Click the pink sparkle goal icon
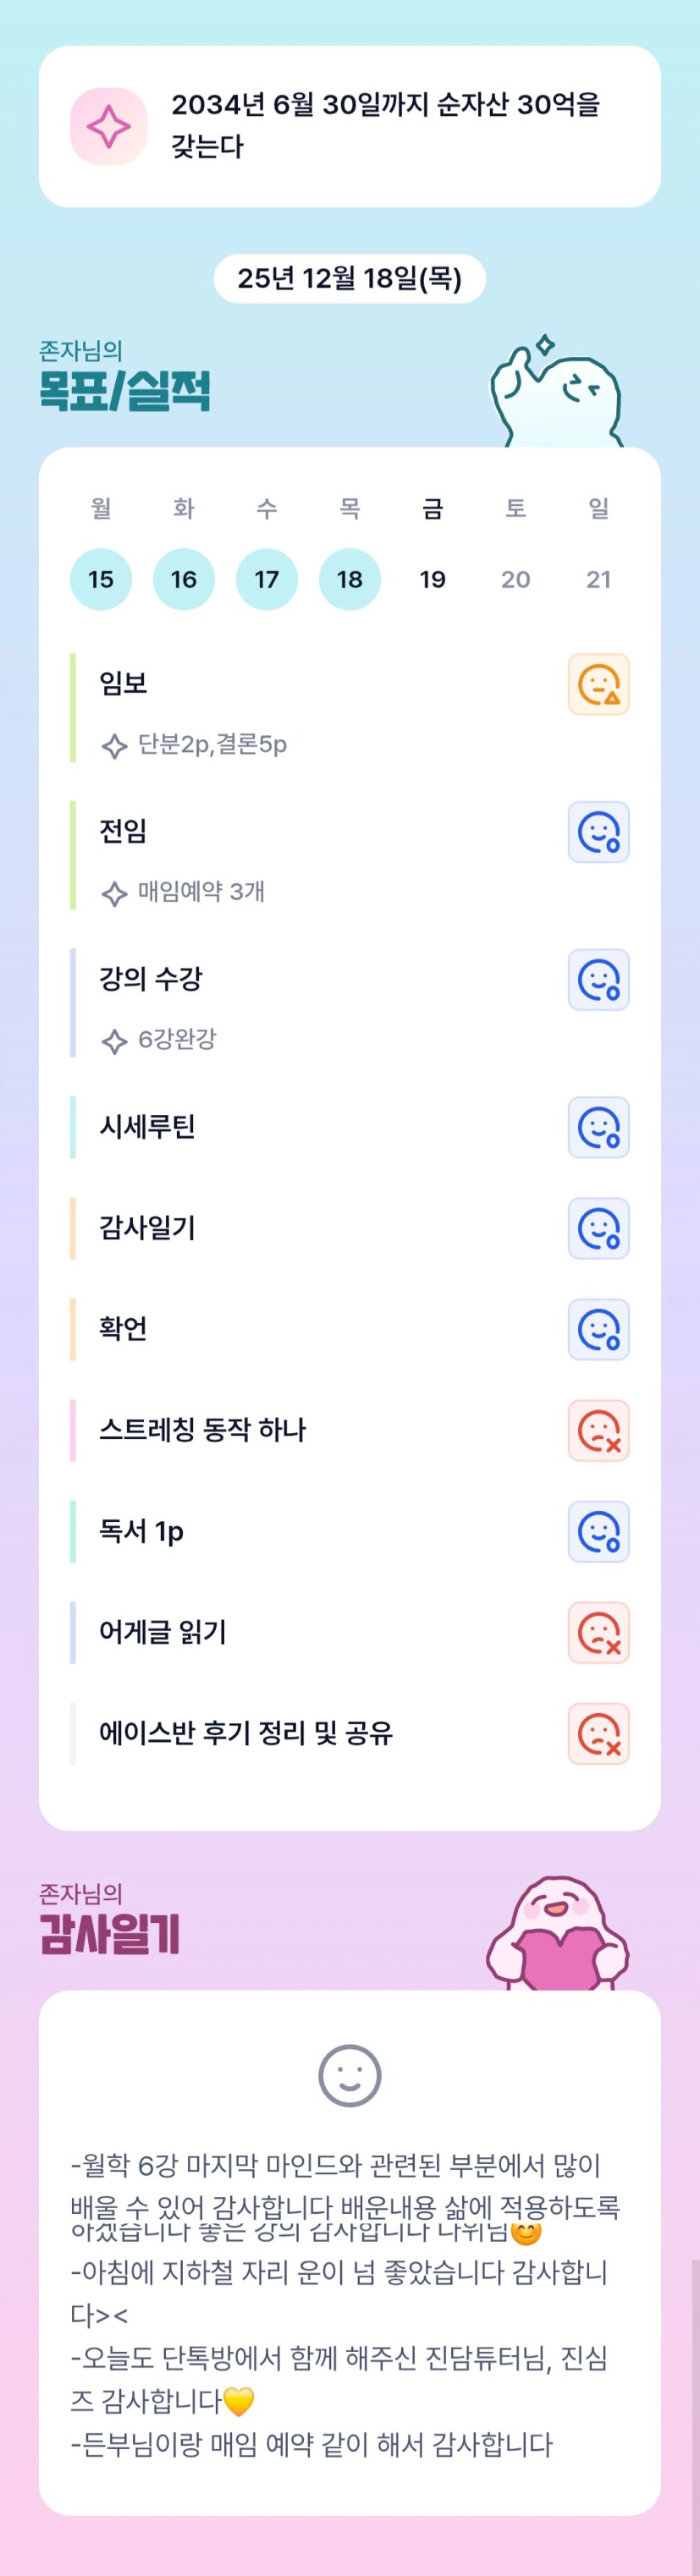The image size is (700, 2576). click(x=108, y=127)
